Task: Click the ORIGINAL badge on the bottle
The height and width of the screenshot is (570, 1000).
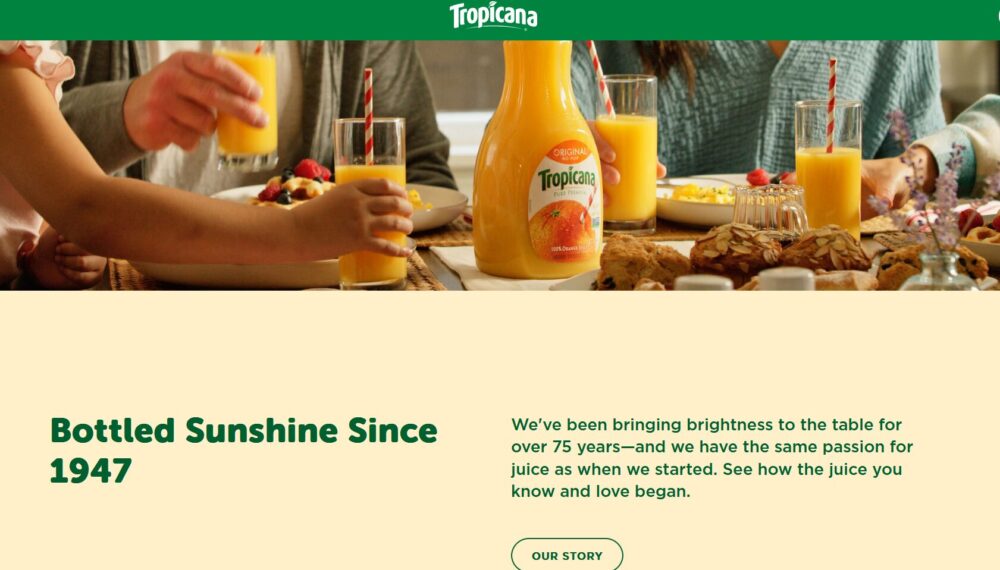Action: click(x=570, y=153)
